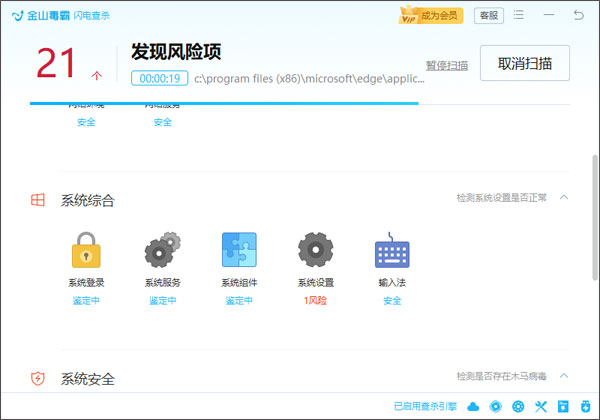Click the 系统服务 gears icon
Image resolution: width=600 pixels, height=420 pixels.
163,250
